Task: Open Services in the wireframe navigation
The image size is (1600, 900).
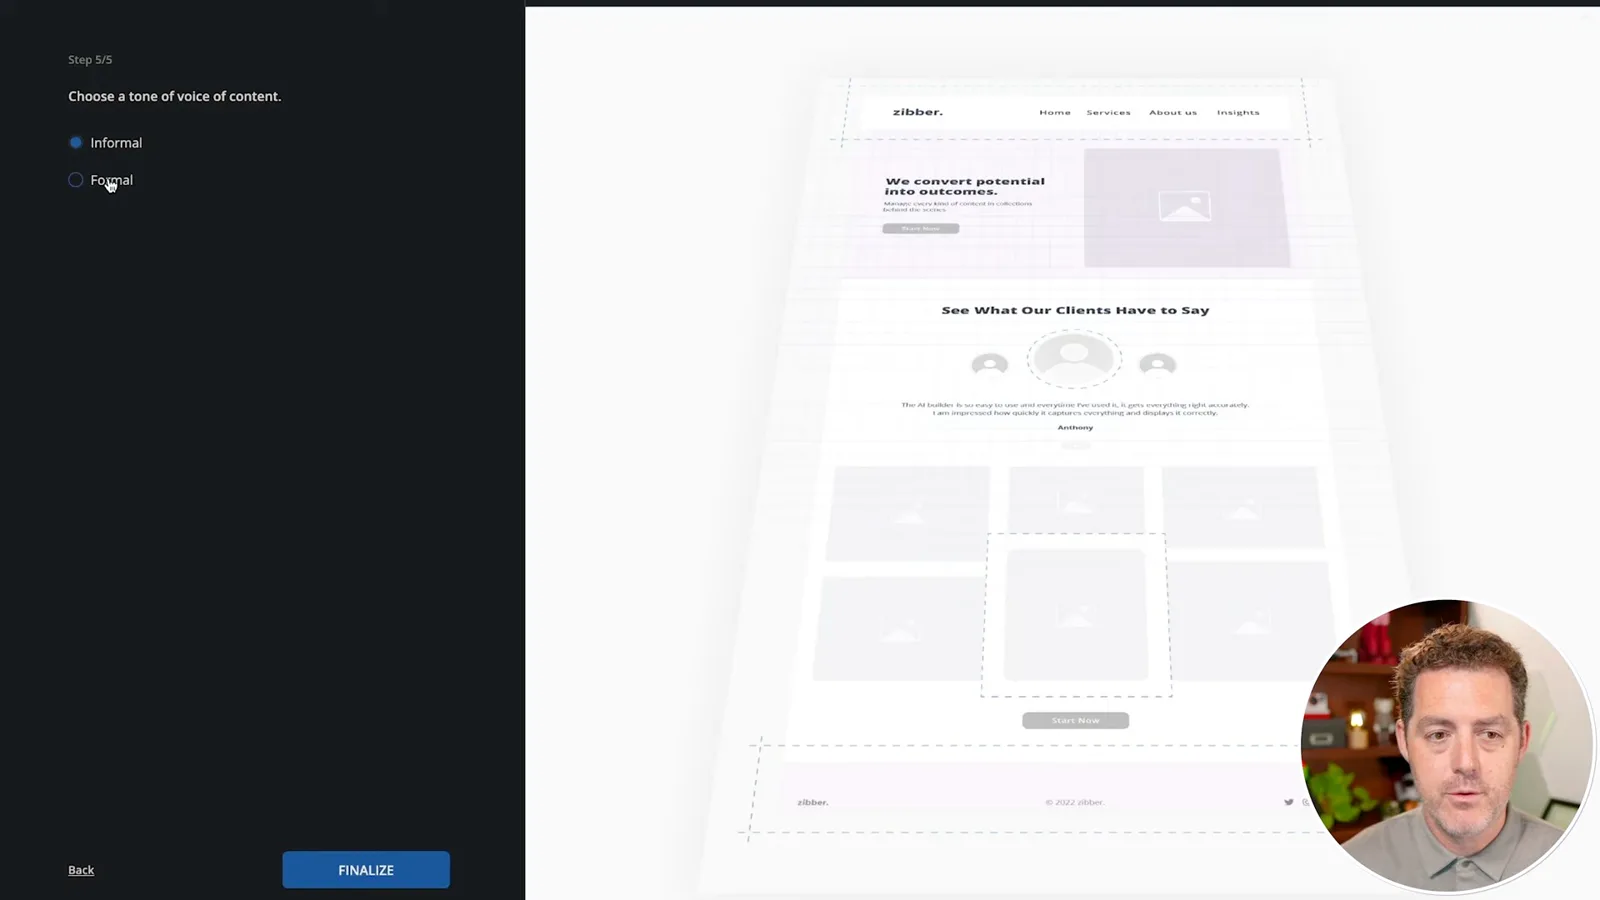Action: [1109, 112]
